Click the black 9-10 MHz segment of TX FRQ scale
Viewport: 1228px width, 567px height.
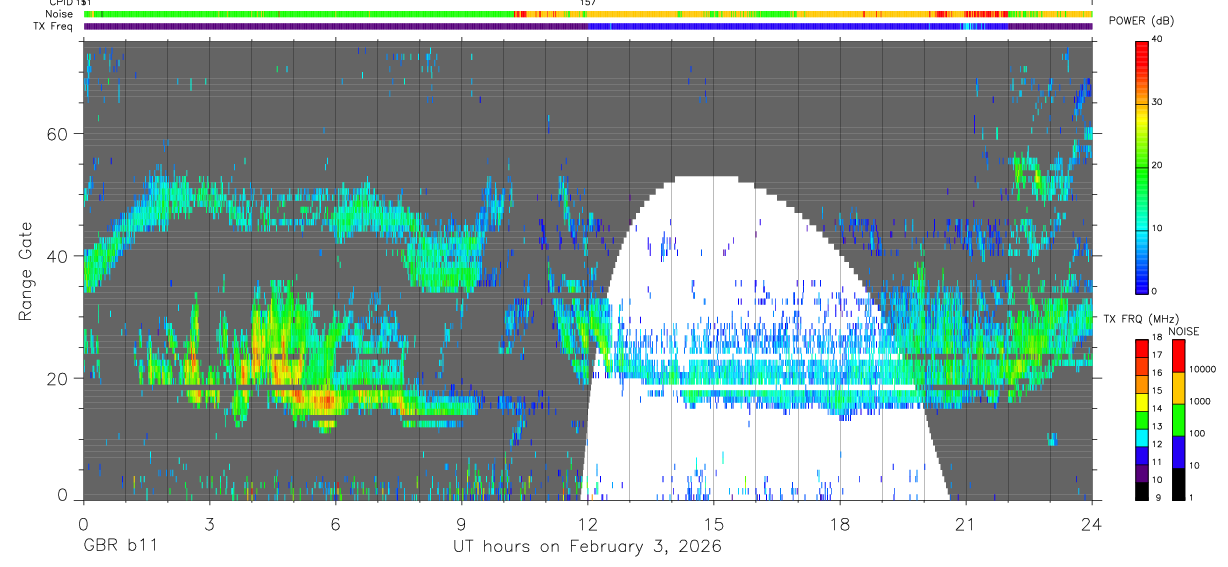pyautogui.click(x=1142, y=489)
